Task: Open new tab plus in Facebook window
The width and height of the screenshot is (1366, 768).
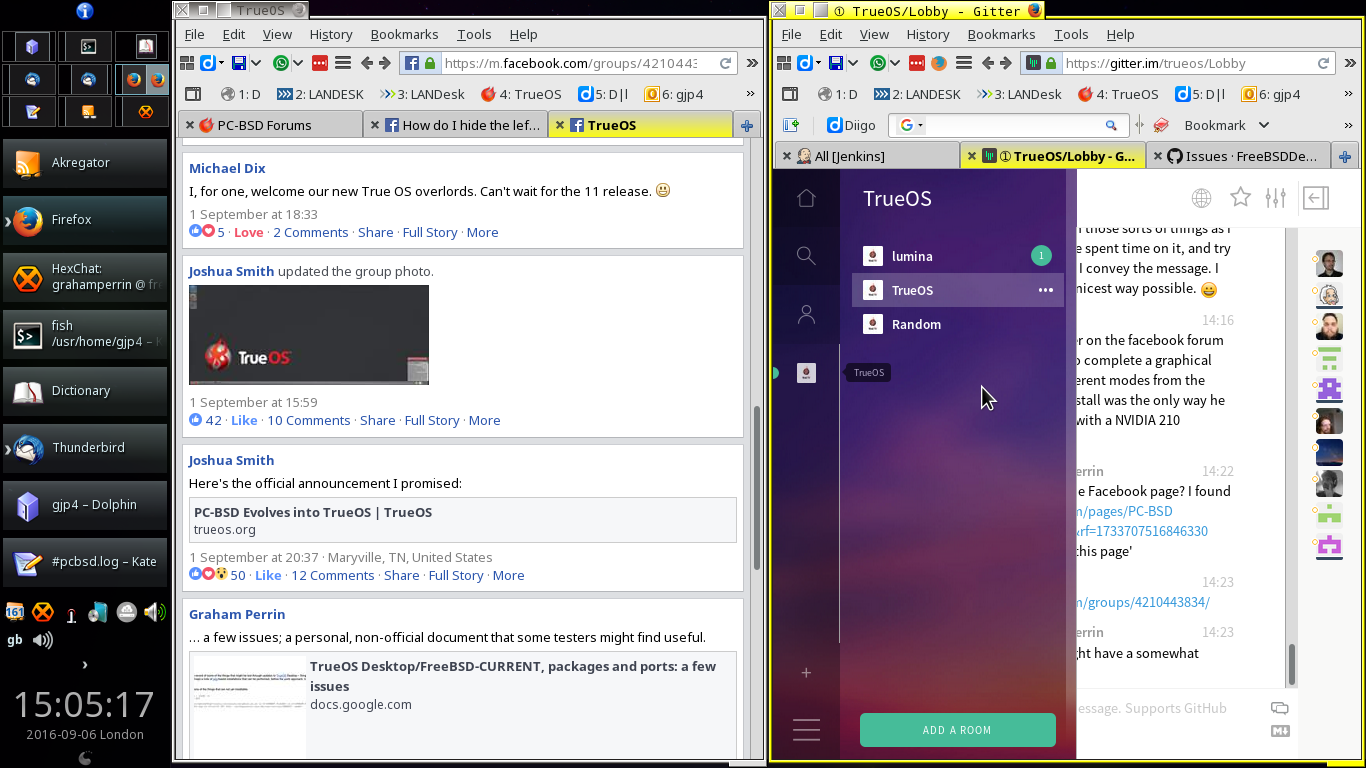Action: click(746, 125)
